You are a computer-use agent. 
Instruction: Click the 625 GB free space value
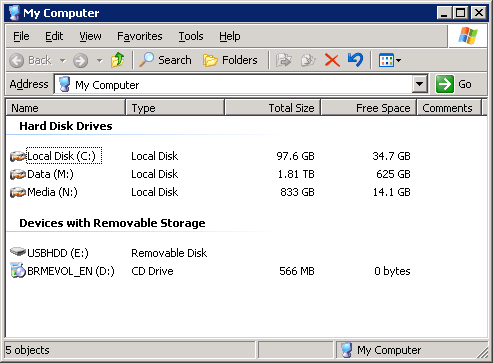tap(393, 174)
